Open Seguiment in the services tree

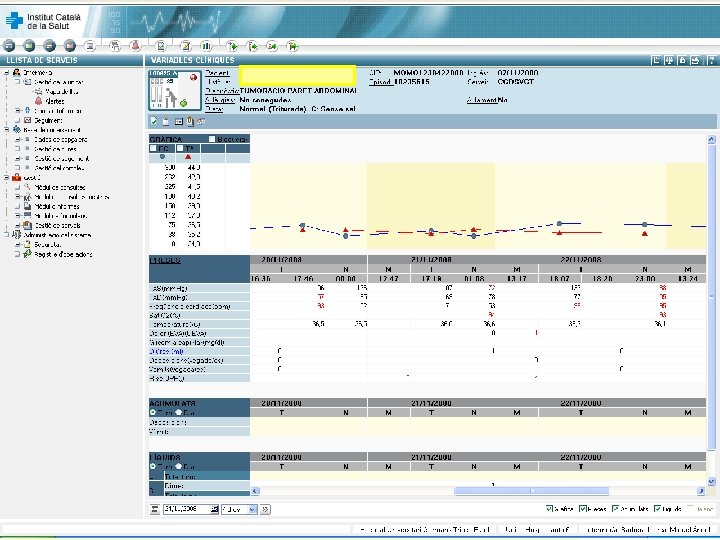click(48, 120)
